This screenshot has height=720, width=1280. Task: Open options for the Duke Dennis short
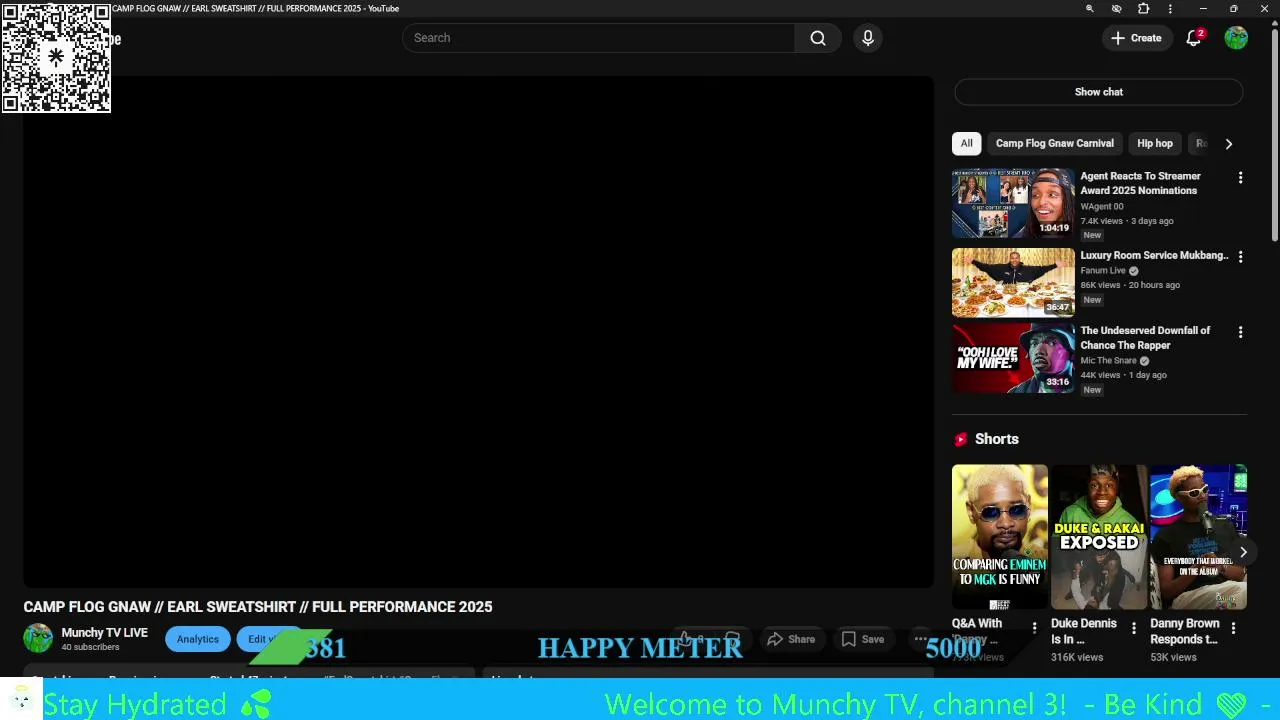point(1134,628)
